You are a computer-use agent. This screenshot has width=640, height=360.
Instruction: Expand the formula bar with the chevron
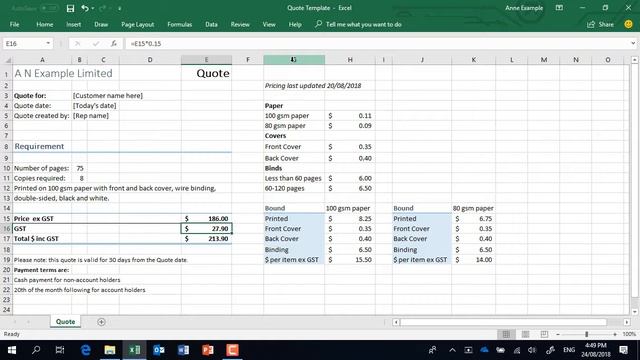tap(633, 43)
